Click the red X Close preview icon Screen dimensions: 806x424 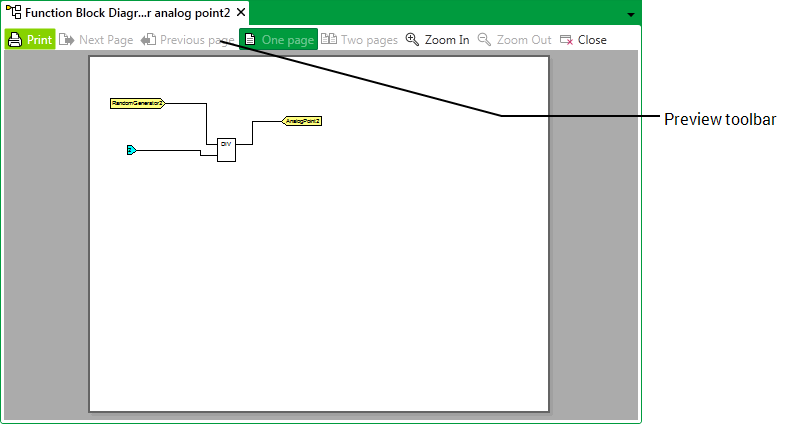(566, 40)
